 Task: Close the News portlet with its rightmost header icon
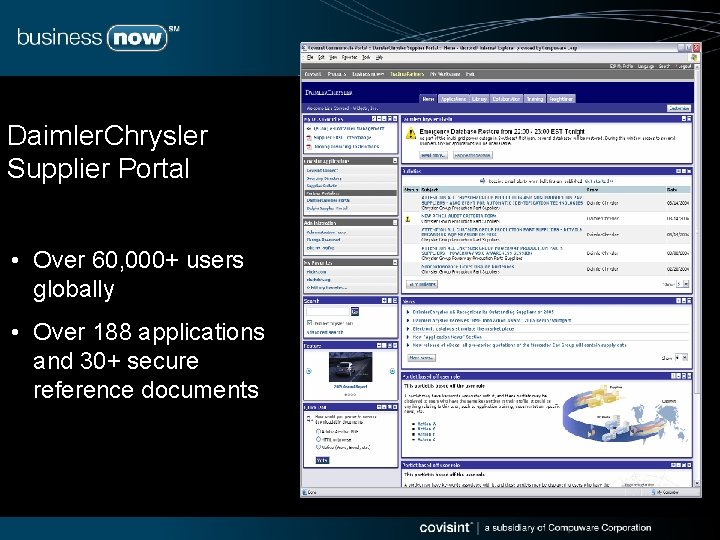689,301
